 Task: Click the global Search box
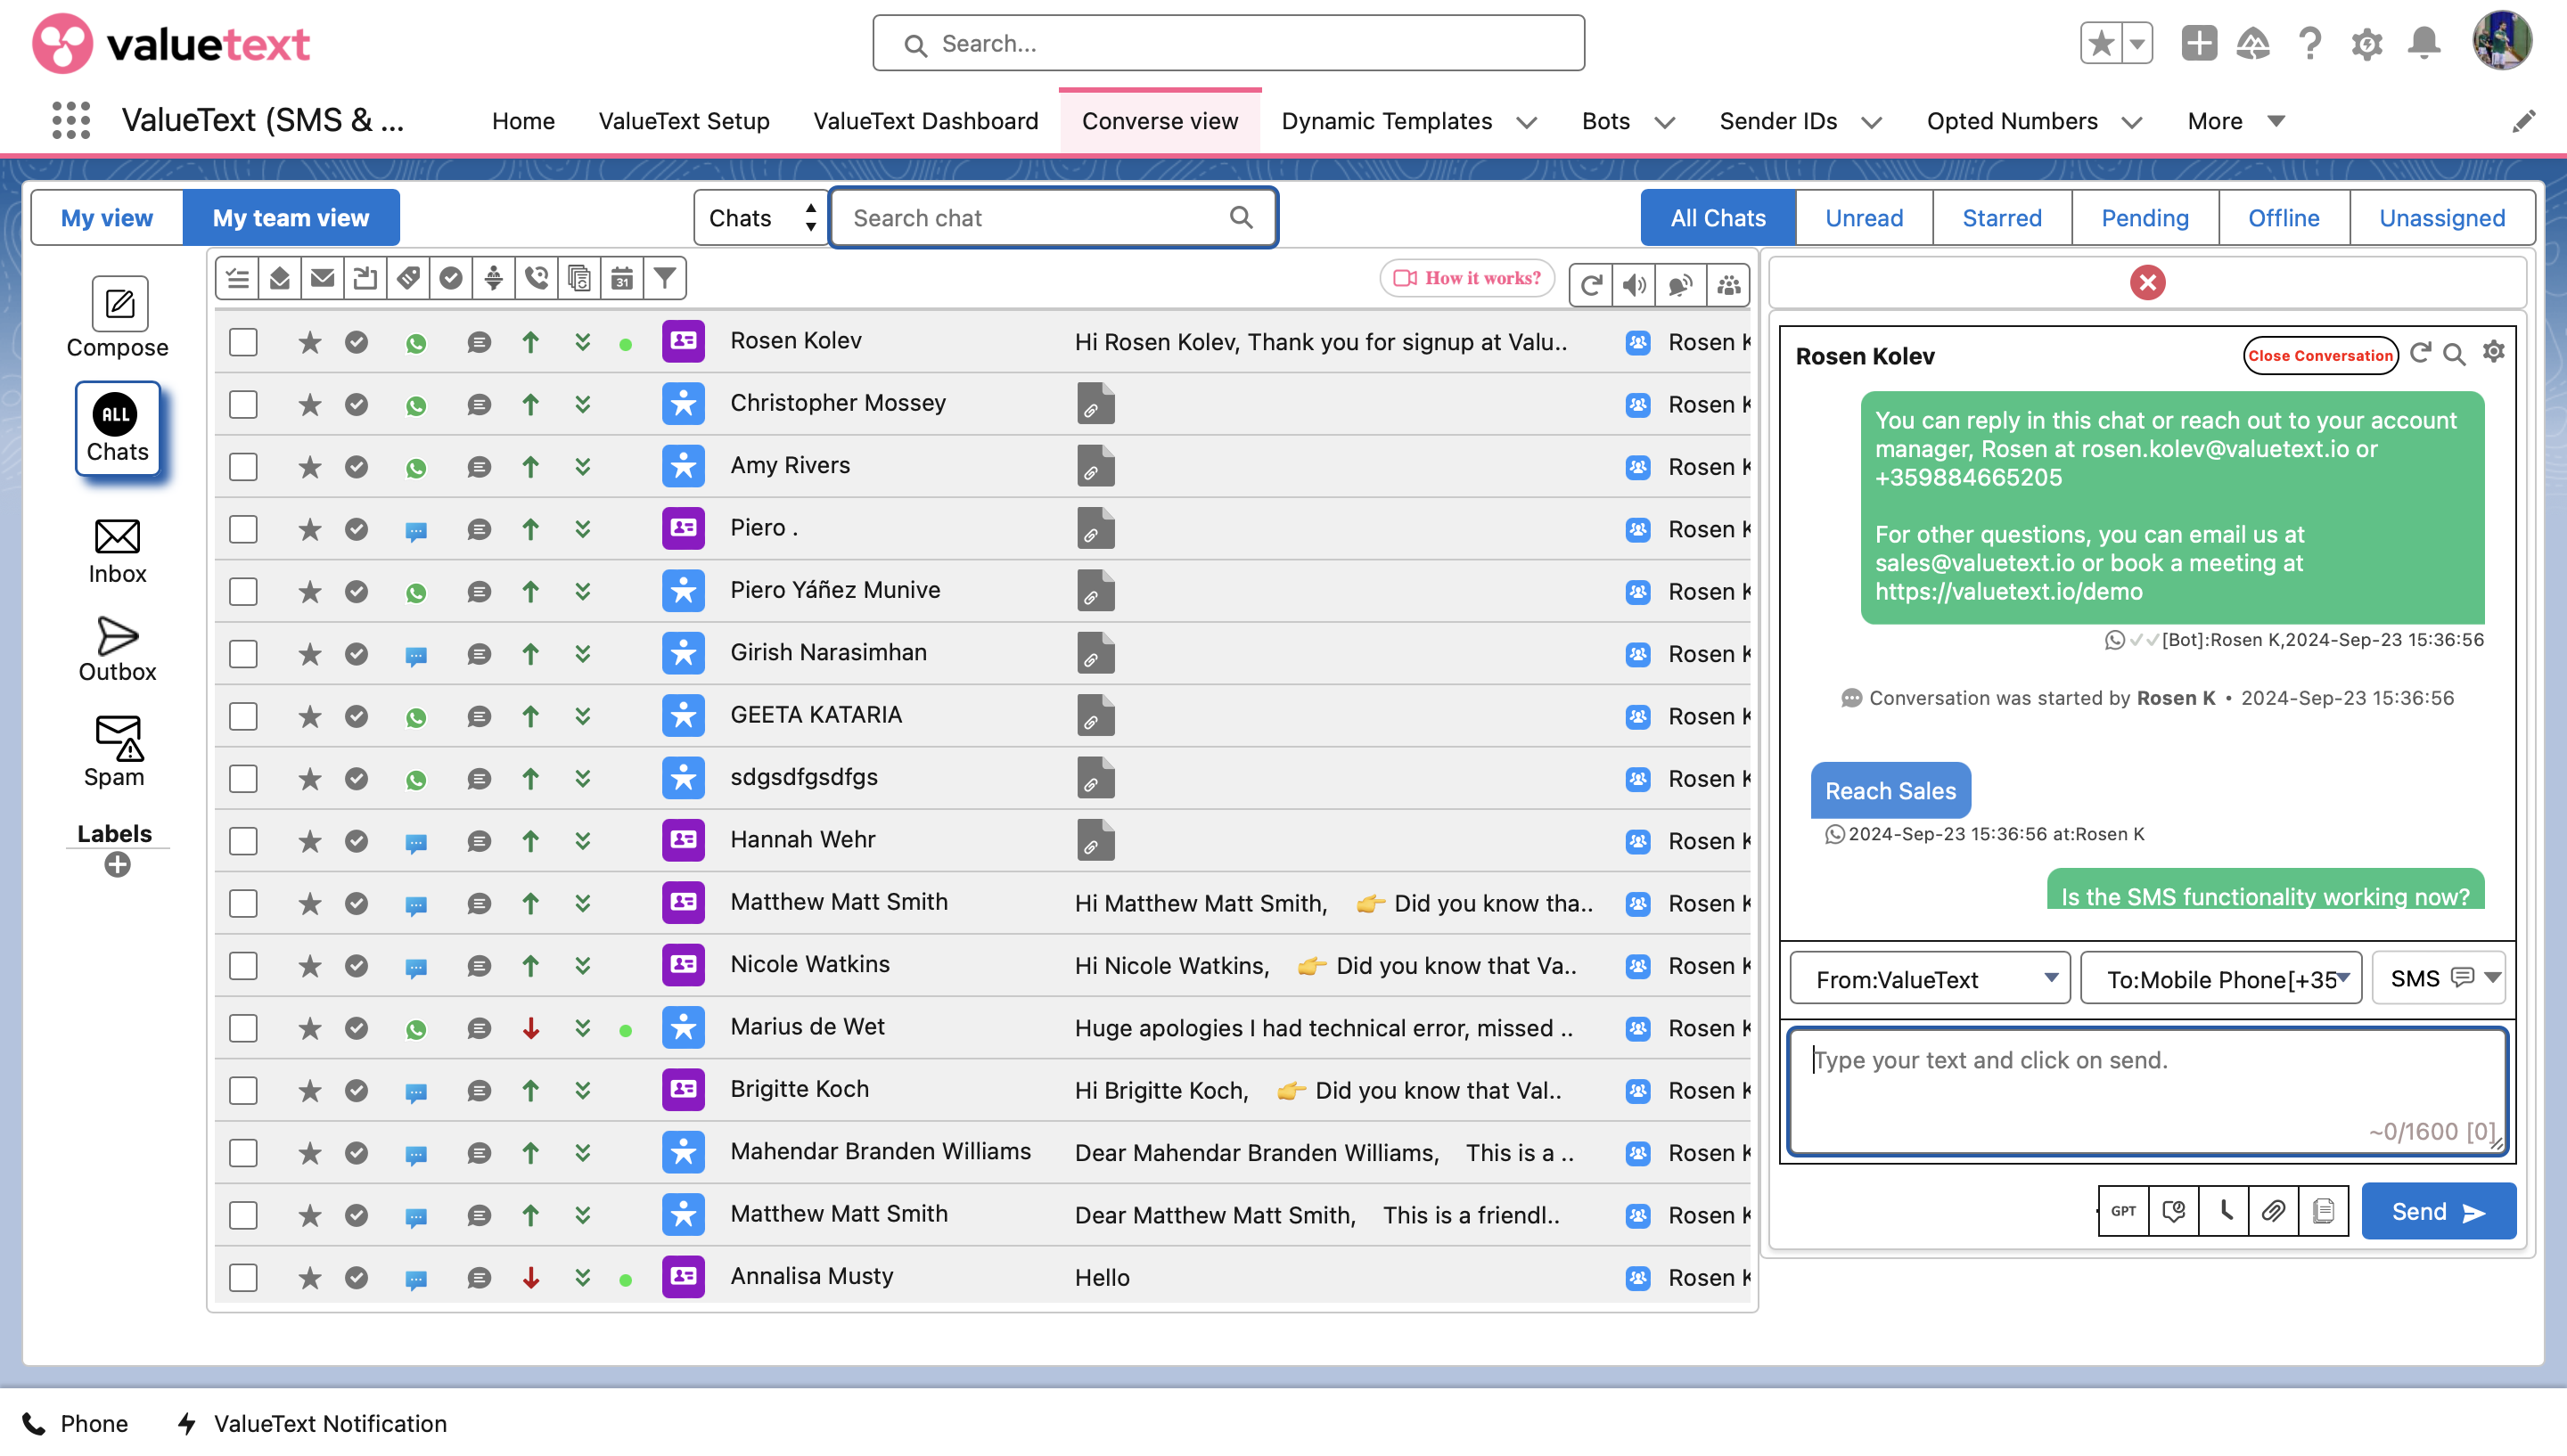[1228, 43]
